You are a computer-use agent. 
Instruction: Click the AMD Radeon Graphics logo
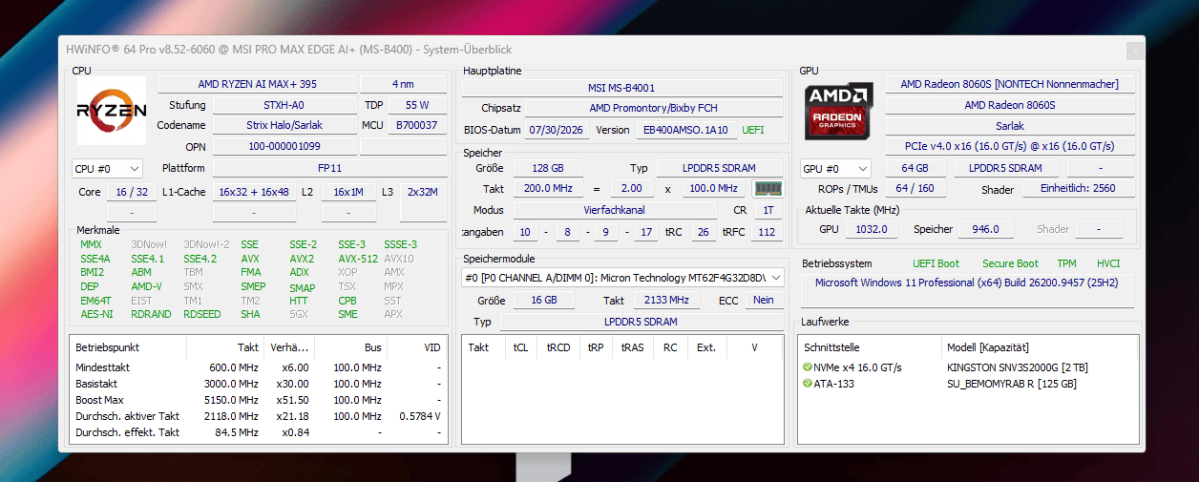point(838,111)
